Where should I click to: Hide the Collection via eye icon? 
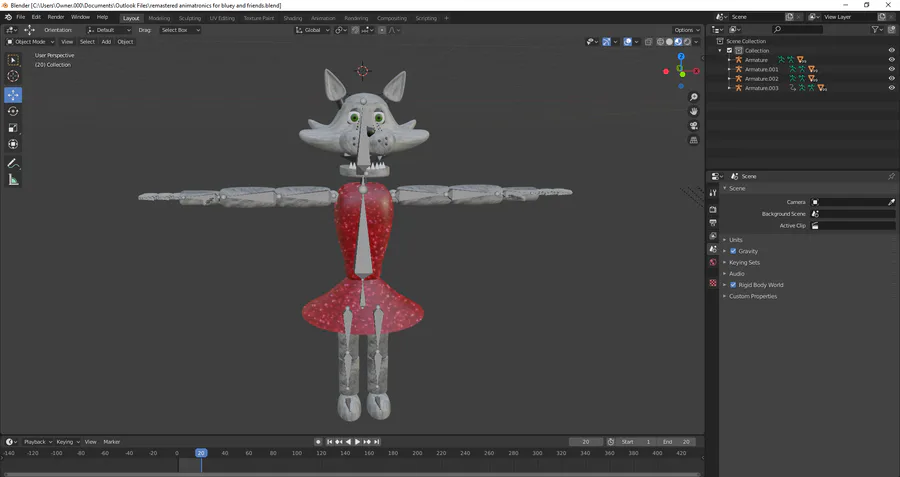pos(891,51)
